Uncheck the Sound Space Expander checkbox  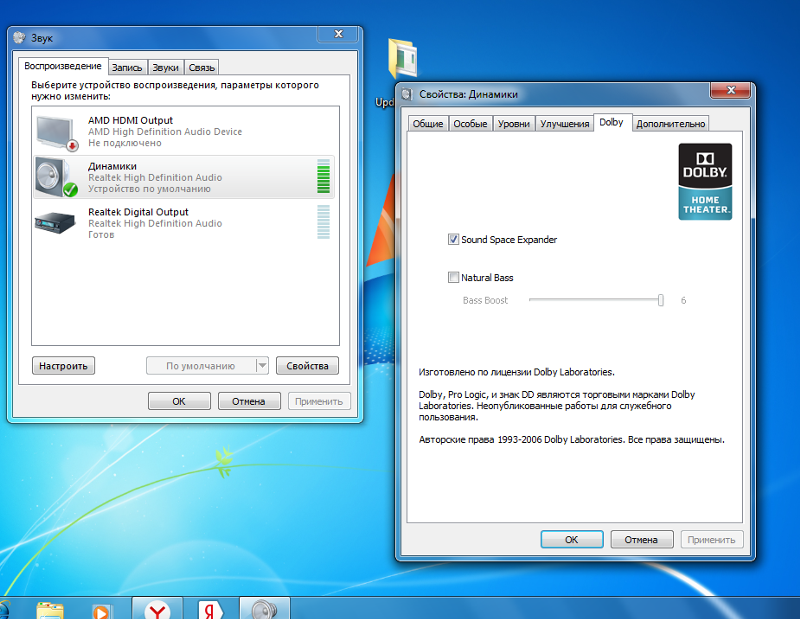point(453,239)
